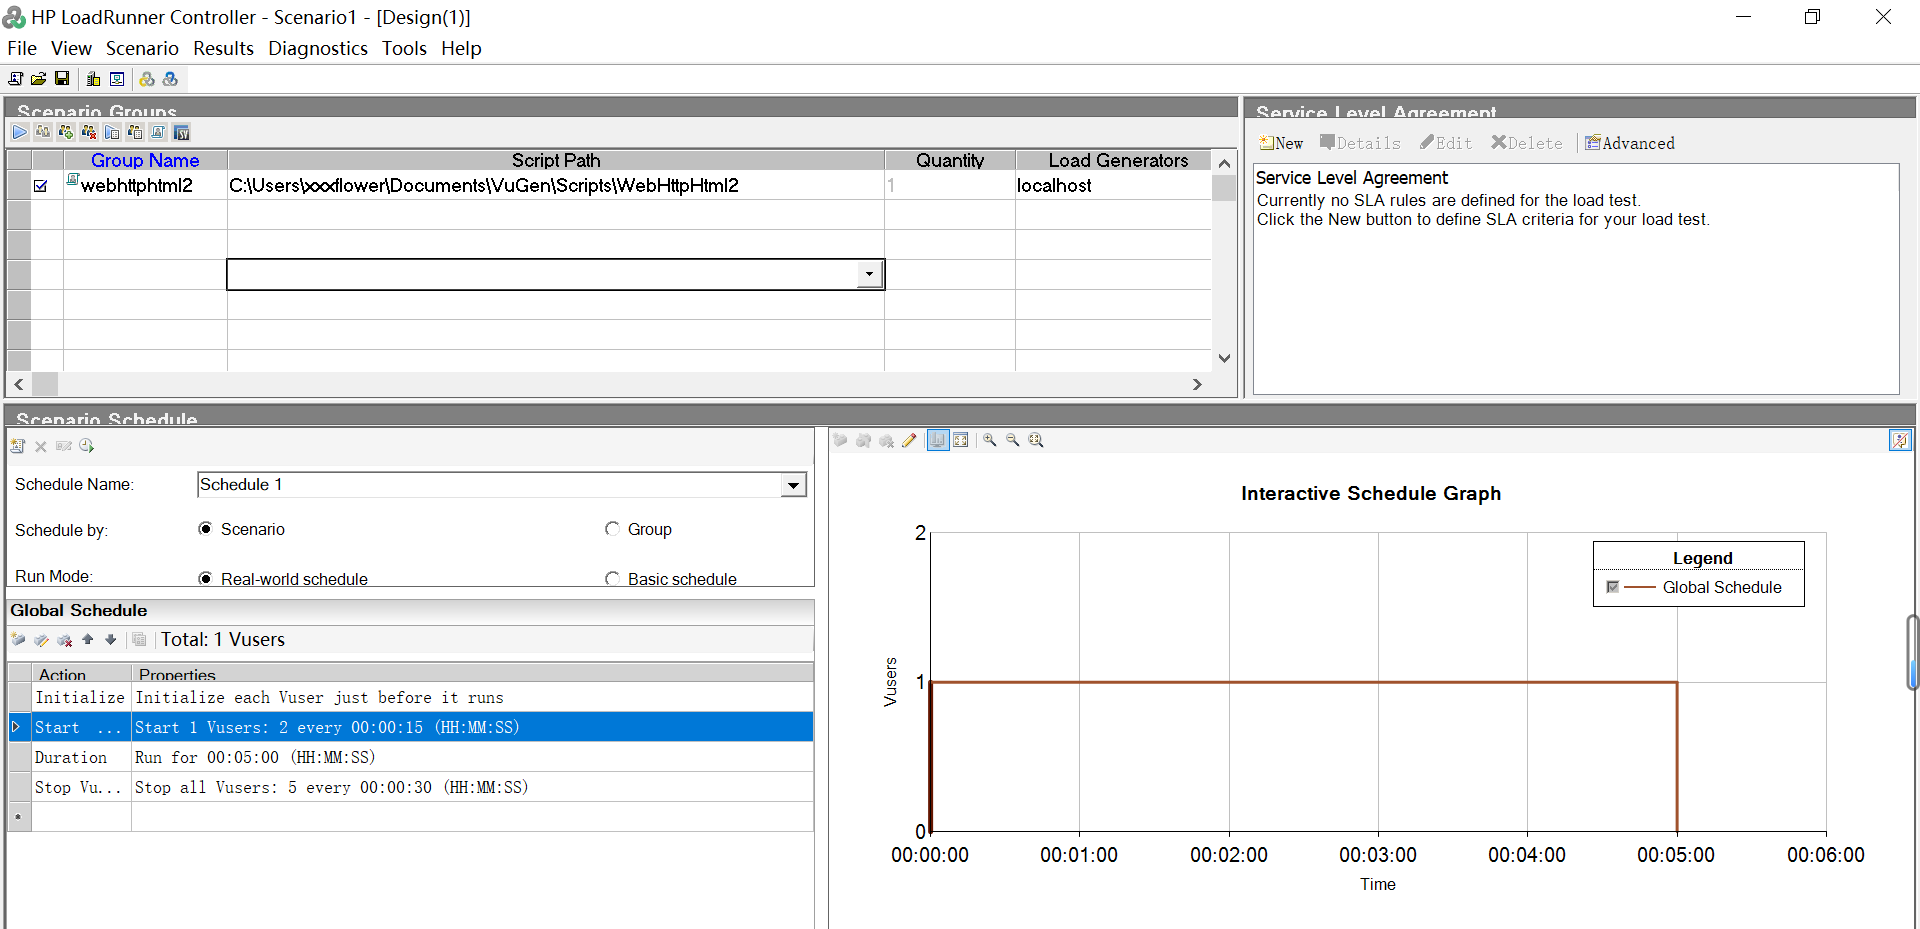Click the New Schedule icon
1920x929 pixels.
pos(18,446)
